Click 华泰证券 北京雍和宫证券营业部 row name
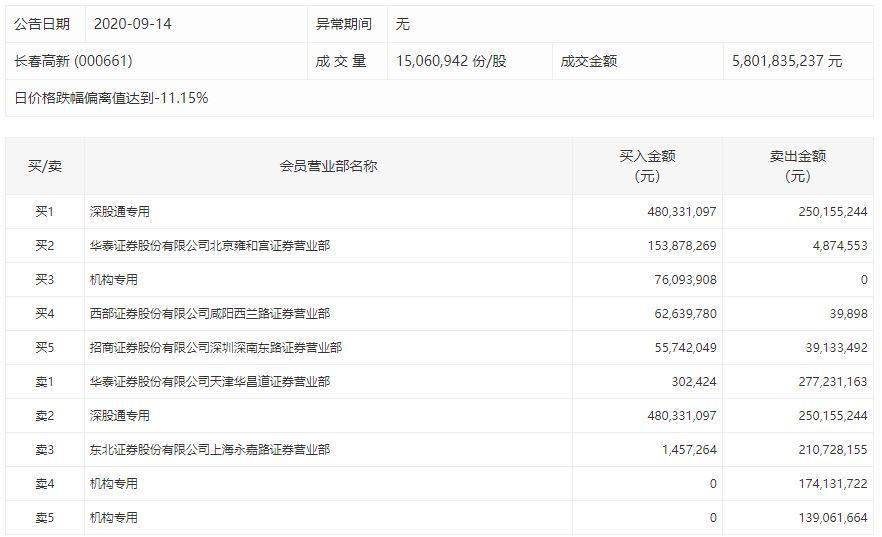This screenshot has width=882, height=537. 210,246
